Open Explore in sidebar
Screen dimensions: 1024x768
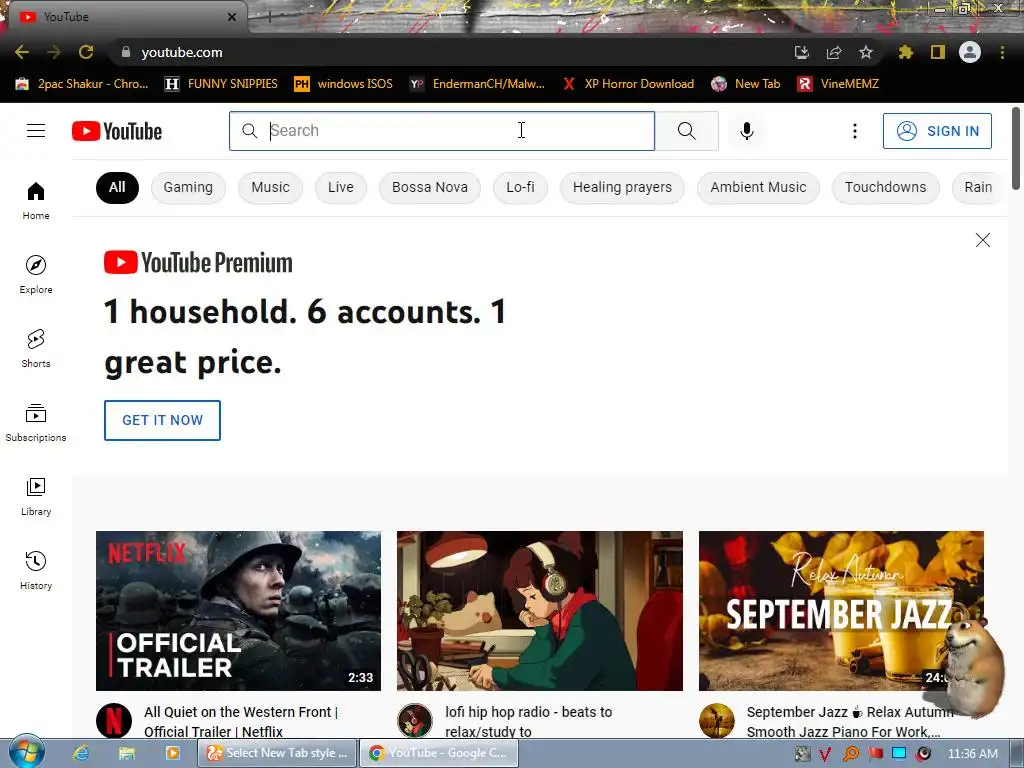(36, 274)
